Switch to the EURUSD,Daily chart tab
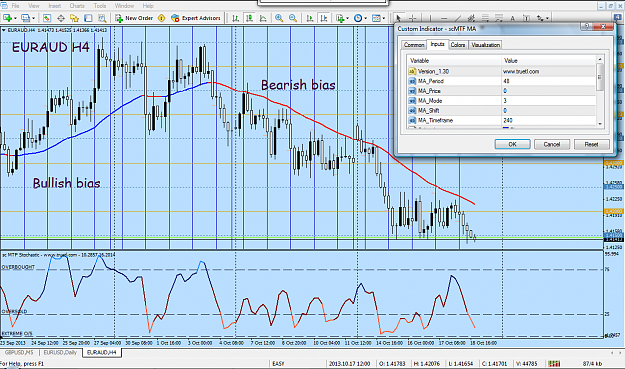 [x=60, y=353]
